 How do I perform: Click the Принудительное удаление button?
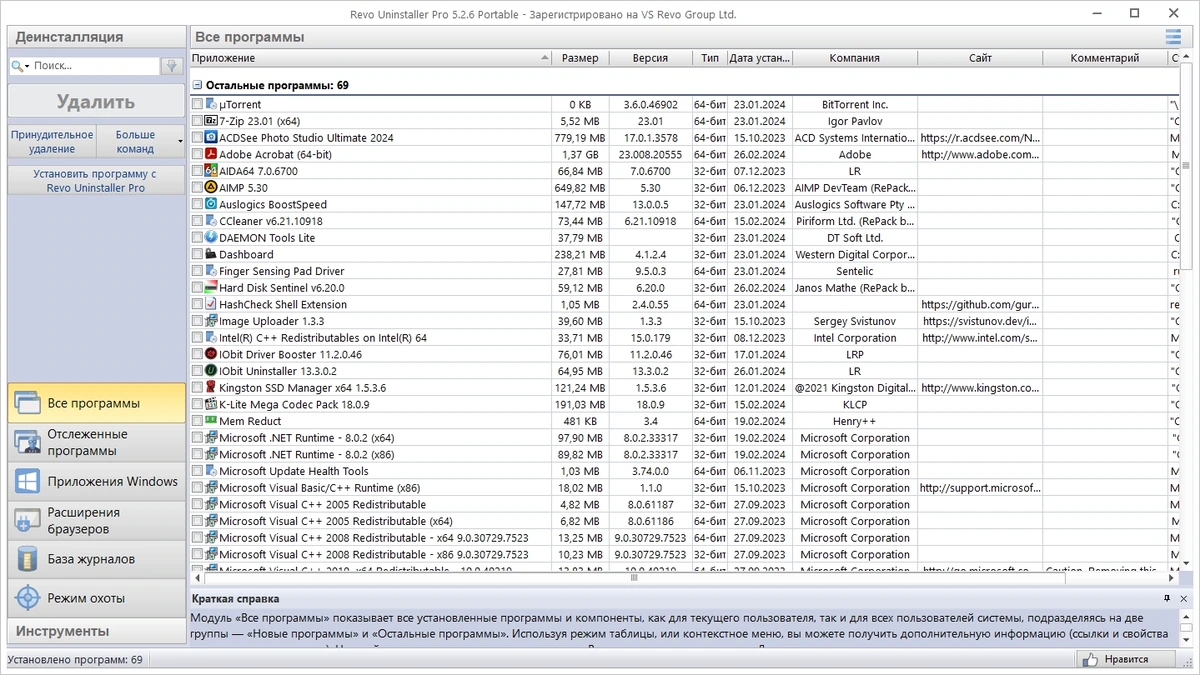point(52,141)
